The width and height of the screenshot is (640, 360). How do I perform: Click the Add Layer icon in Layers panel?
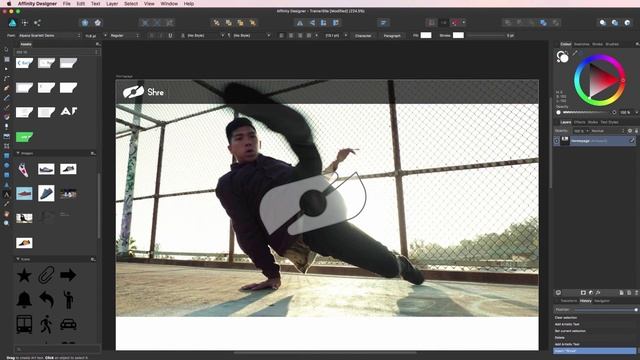[x=621, y=293]
